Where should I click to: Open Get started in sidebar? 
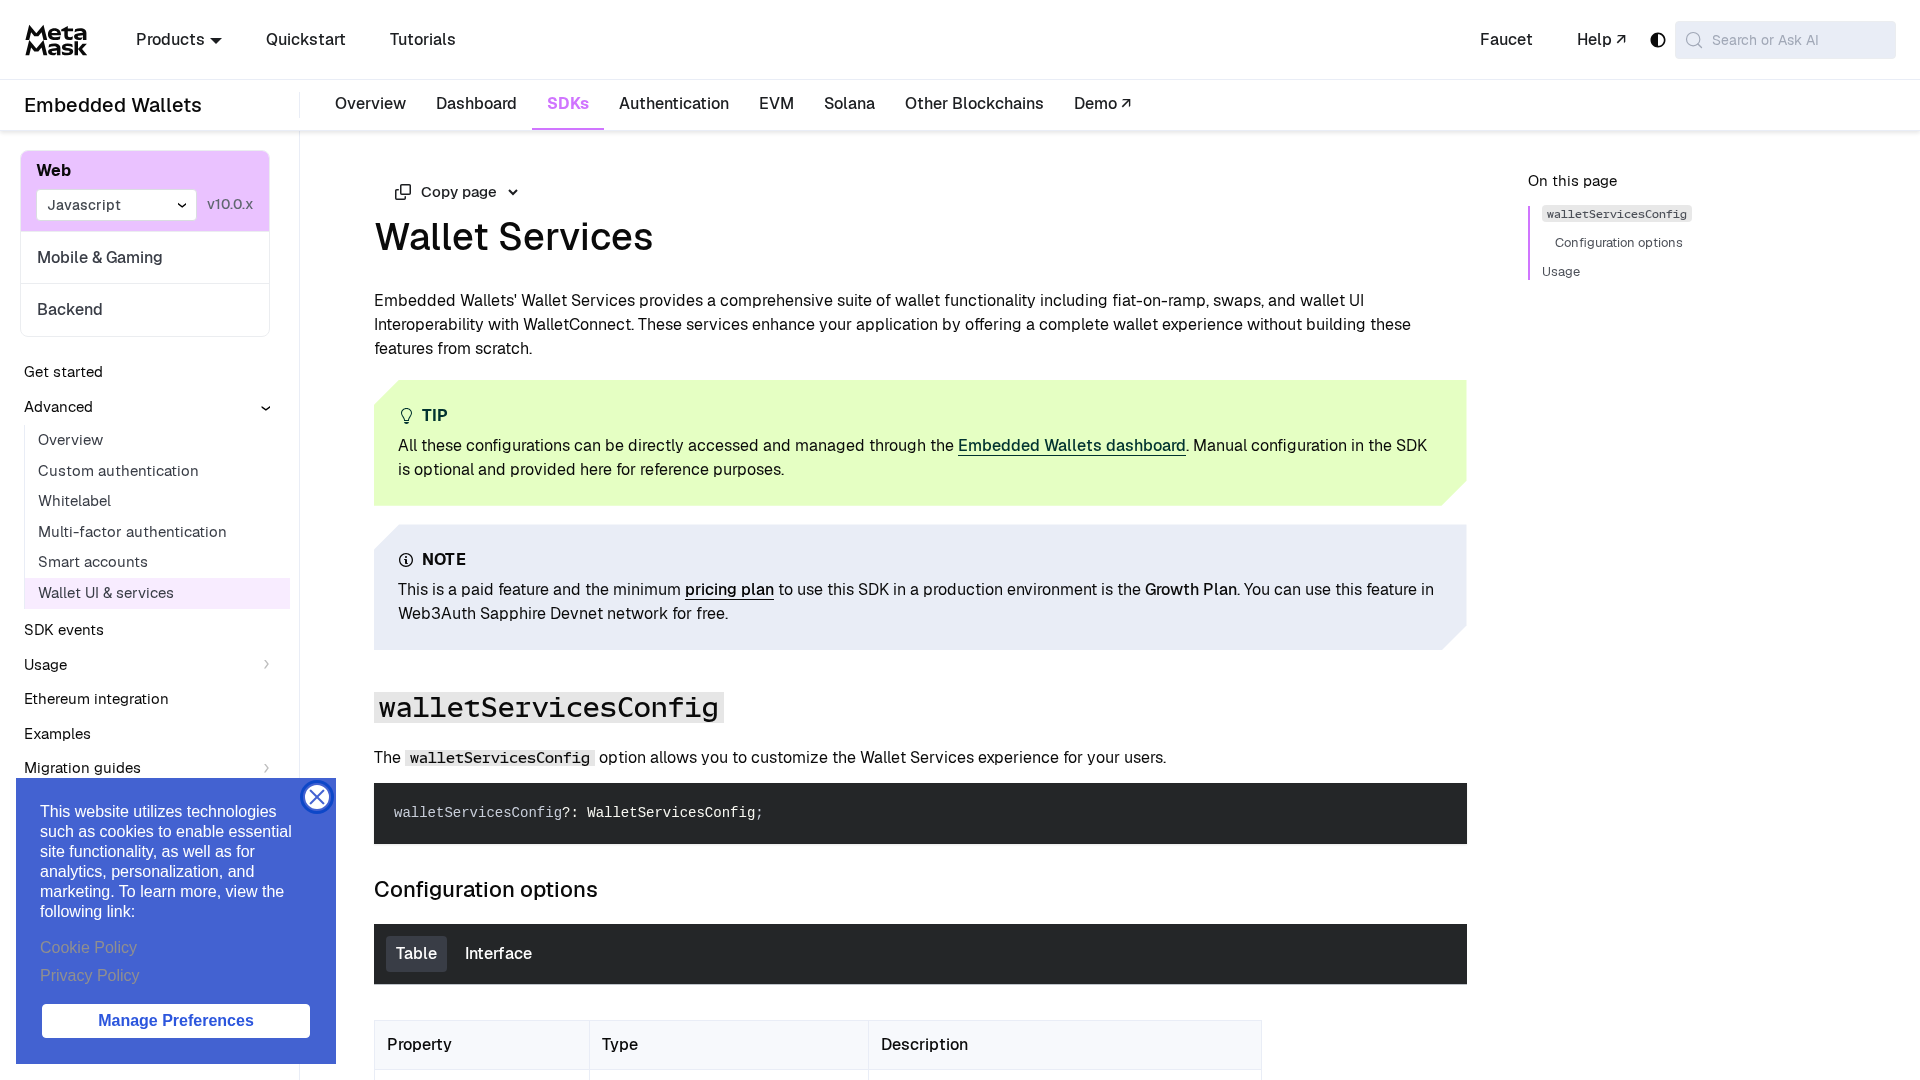coord(63,372)
